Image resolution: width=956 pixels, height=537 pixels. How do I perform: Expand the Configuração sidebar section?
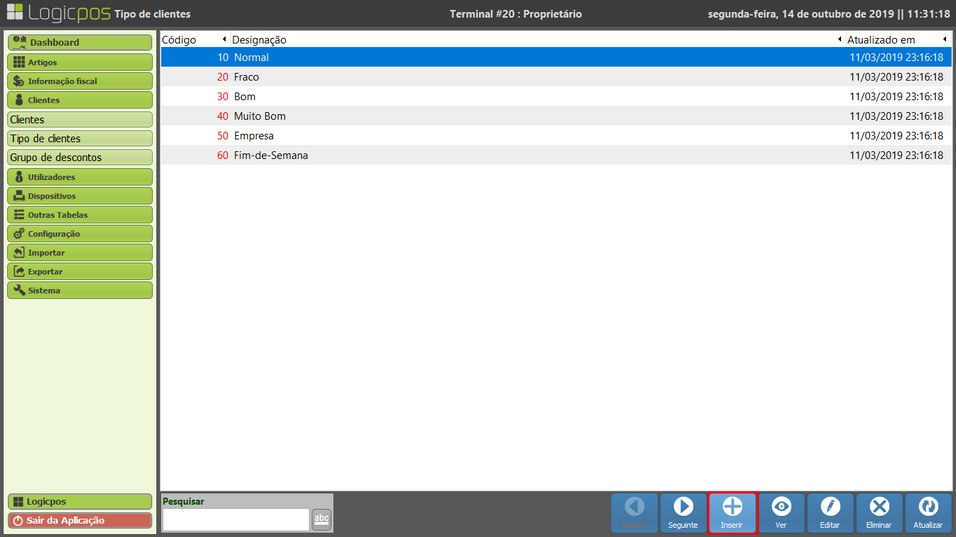(x=80, y=234)
